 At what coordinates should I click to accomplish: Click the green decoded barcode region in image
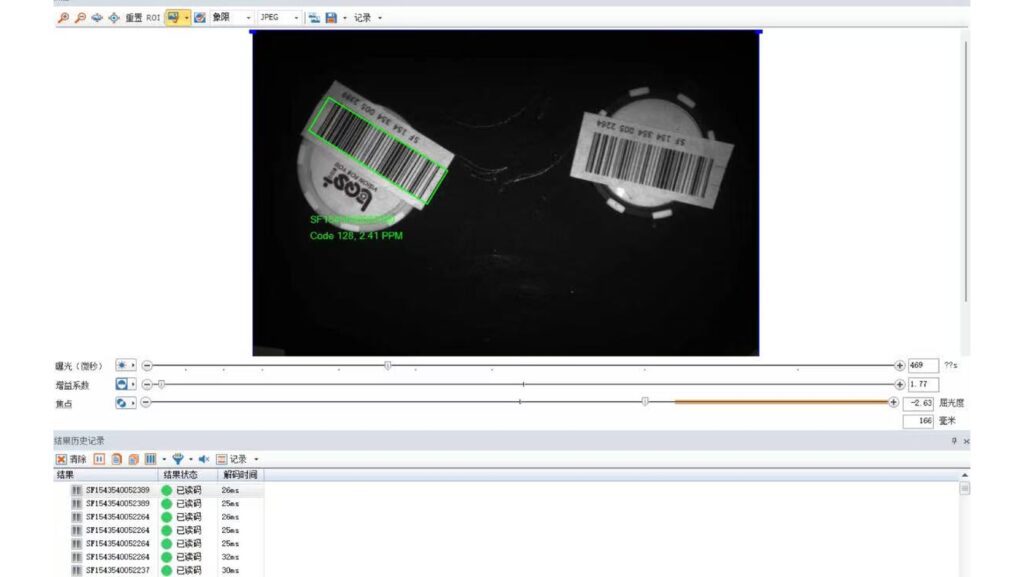coord(378,151)
